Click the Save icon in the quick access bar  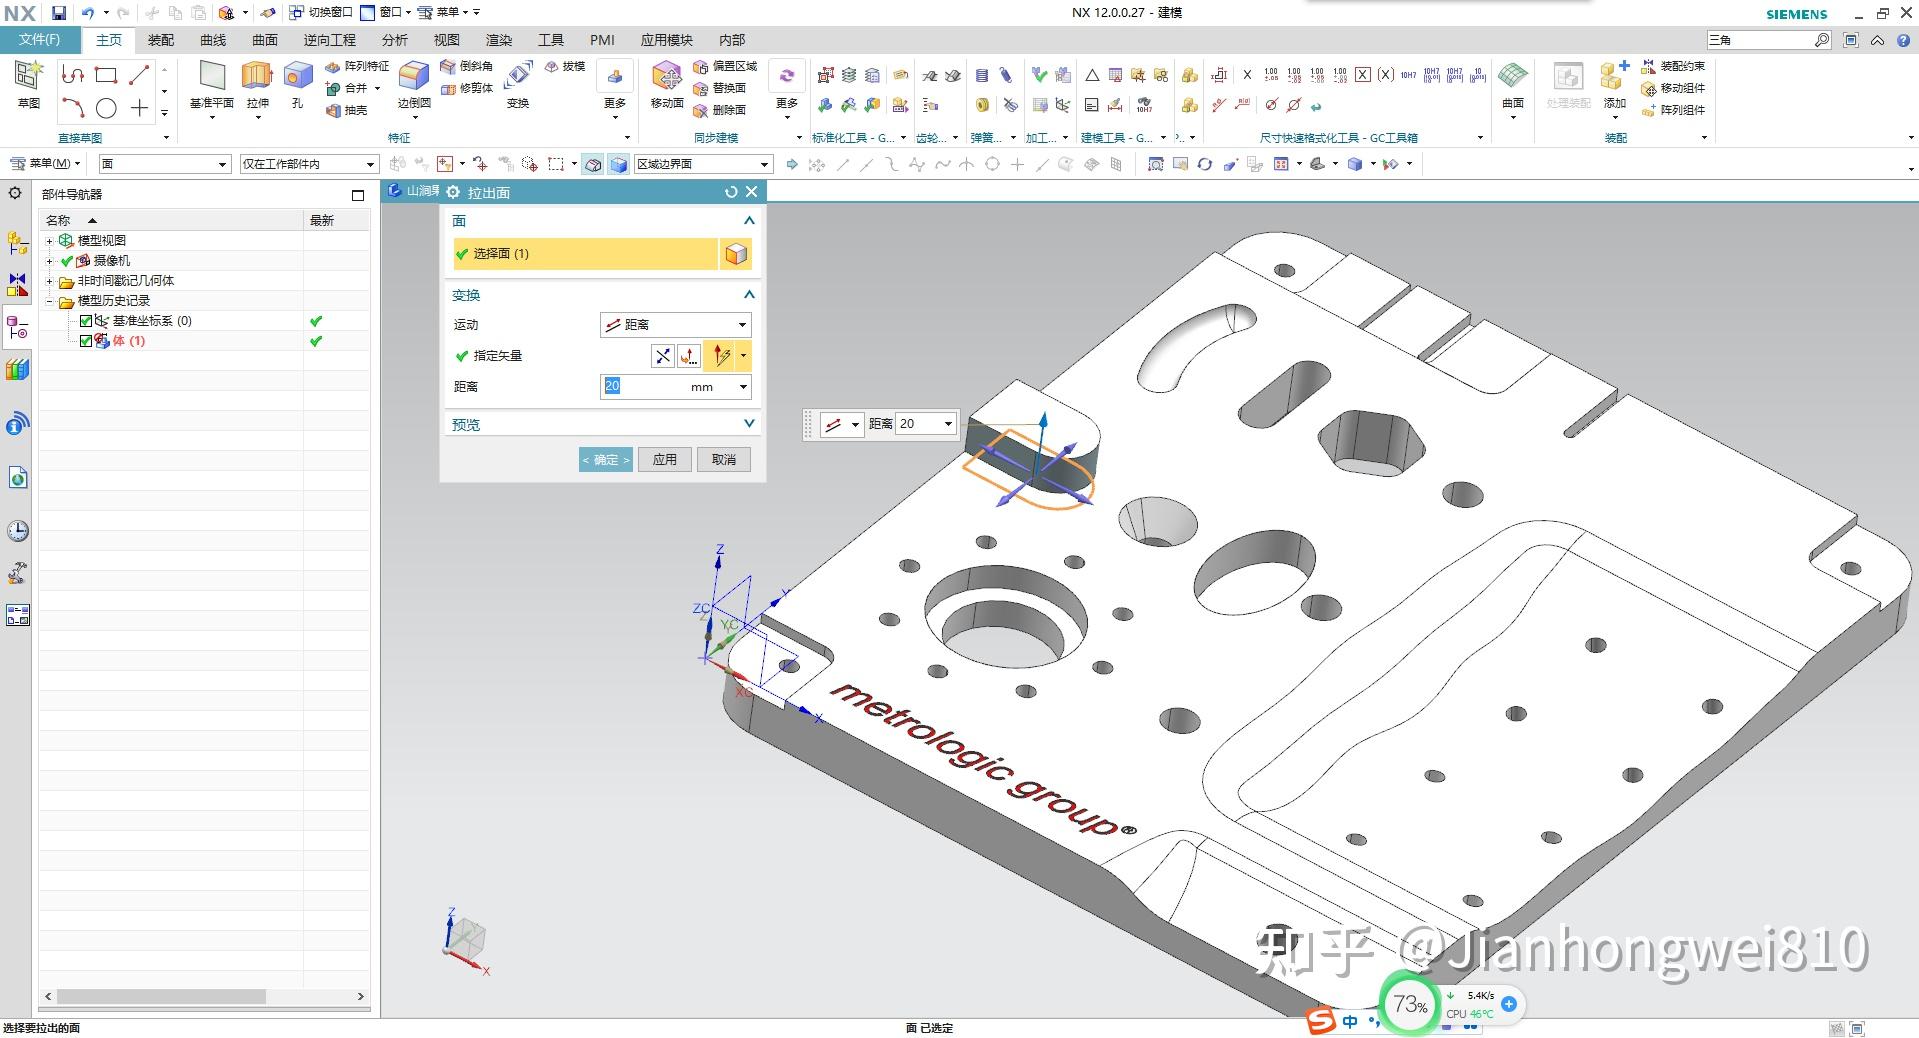coord(59,13)
